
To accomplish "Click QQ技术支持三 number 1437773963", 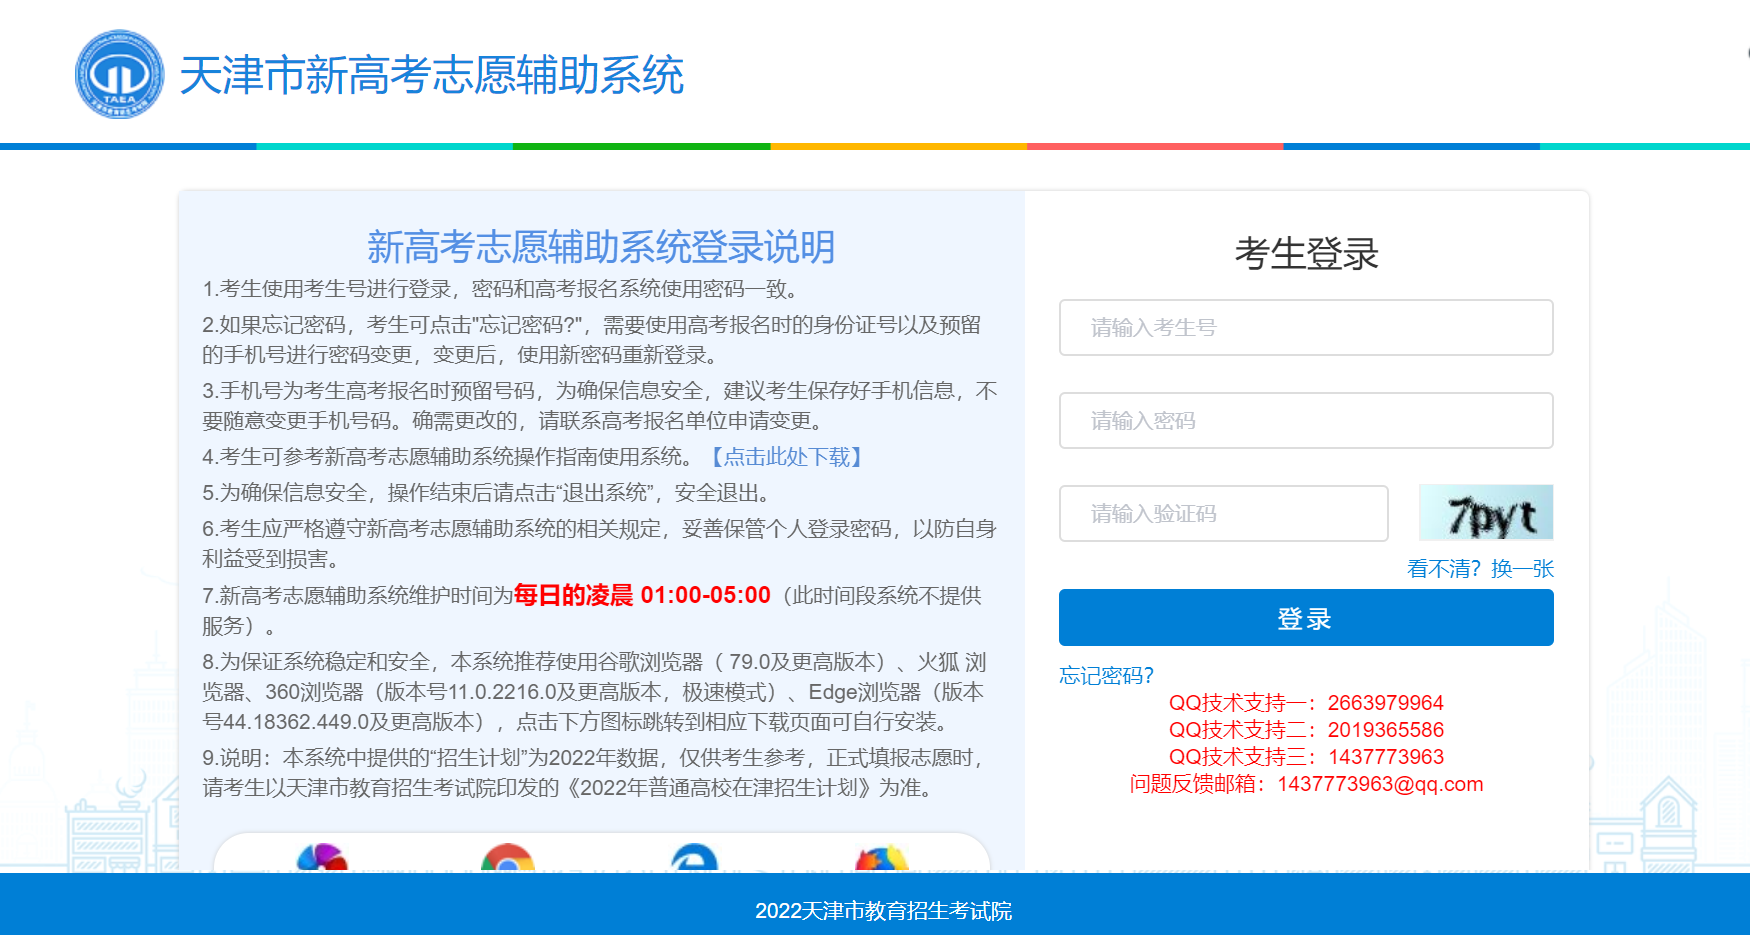I will (1385, 757).
